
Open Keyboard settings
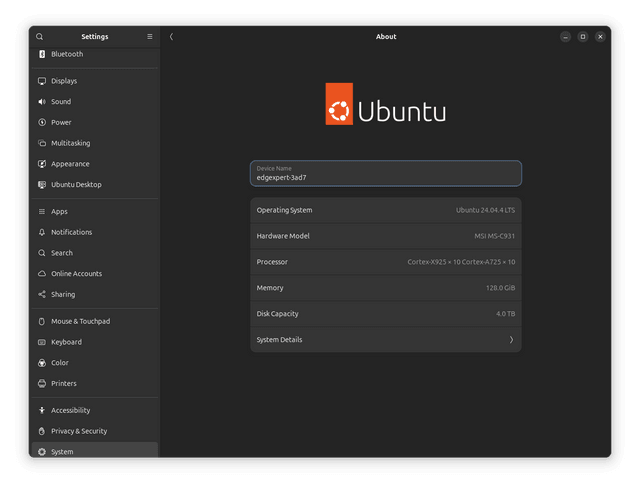click(95, 342)
